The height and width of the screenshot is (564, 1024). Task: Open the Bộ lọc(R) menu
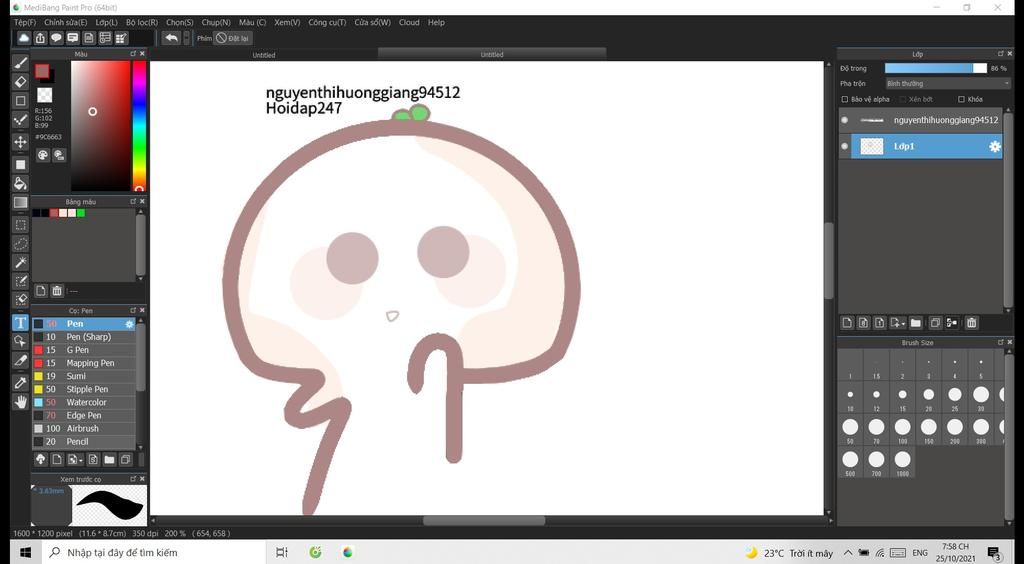click(x=142, y=22)
